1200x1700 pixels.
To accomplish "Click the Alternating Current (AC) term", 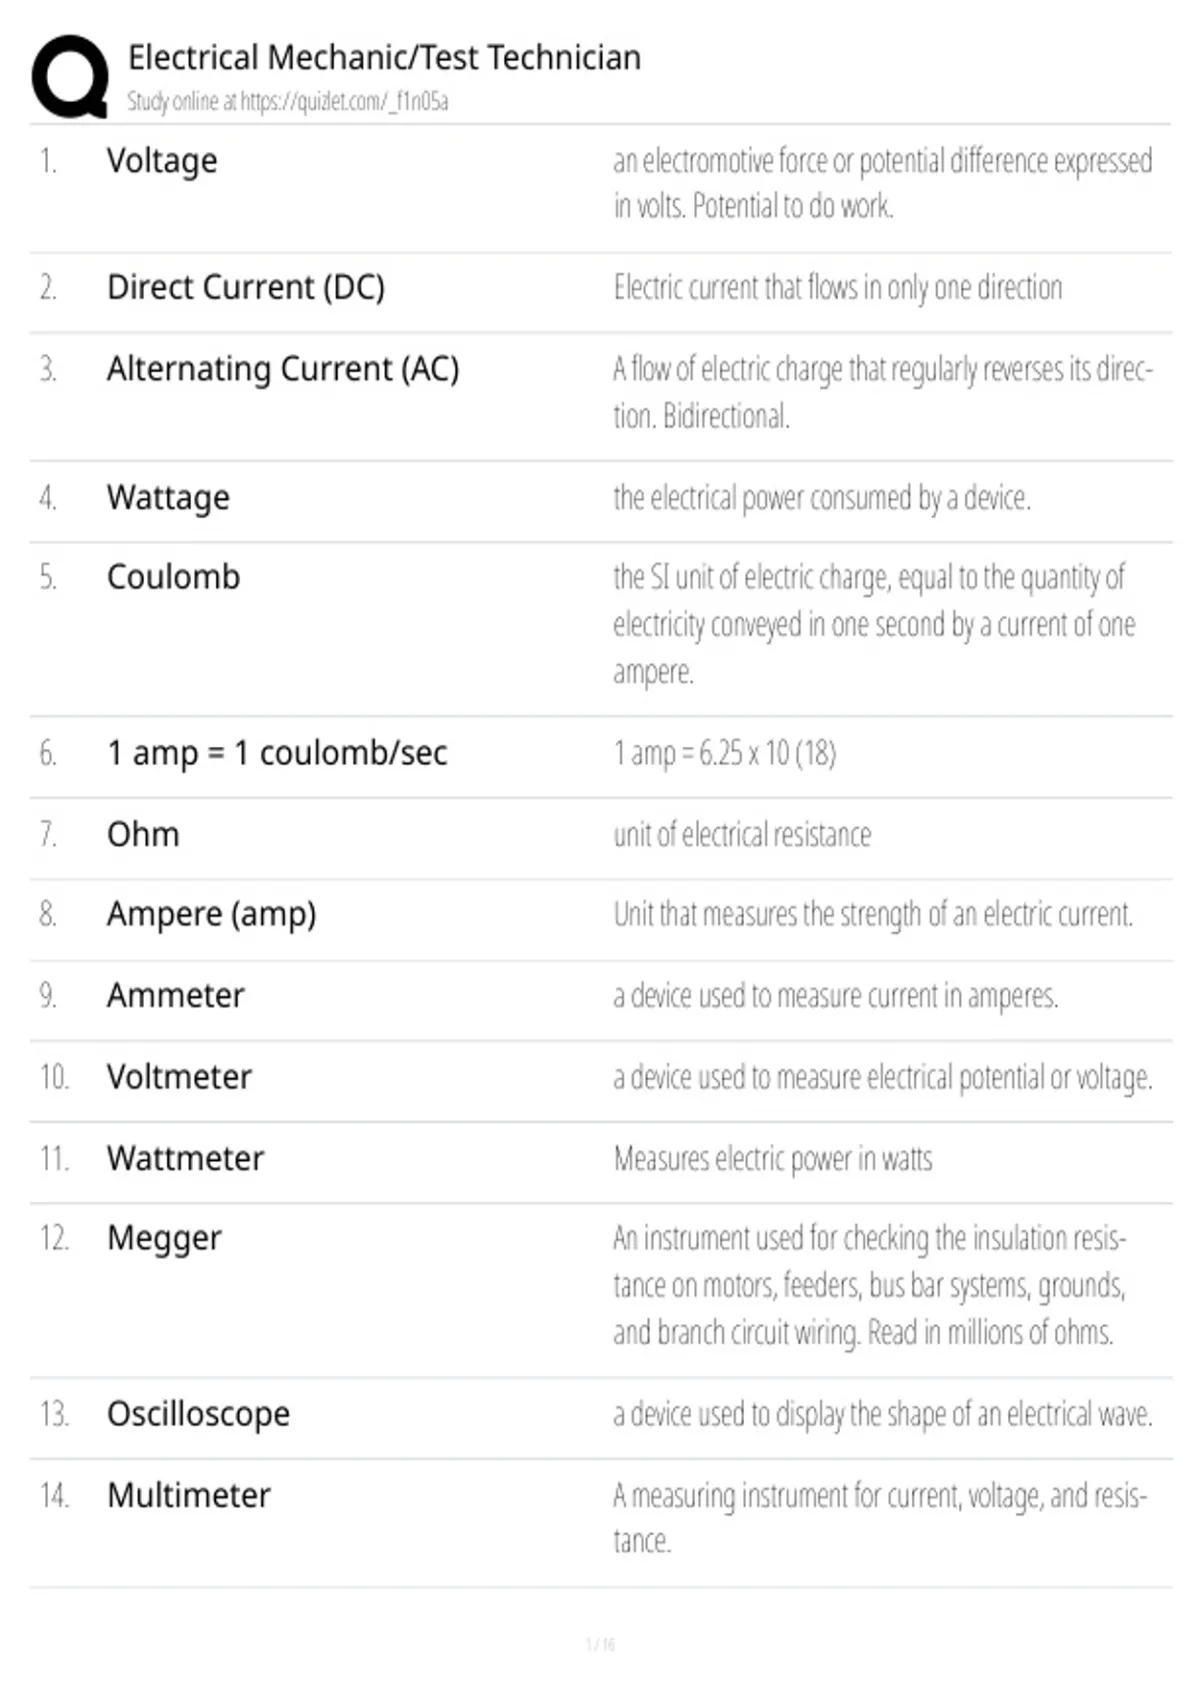I will pyautogui.click(x=283, y=369).
